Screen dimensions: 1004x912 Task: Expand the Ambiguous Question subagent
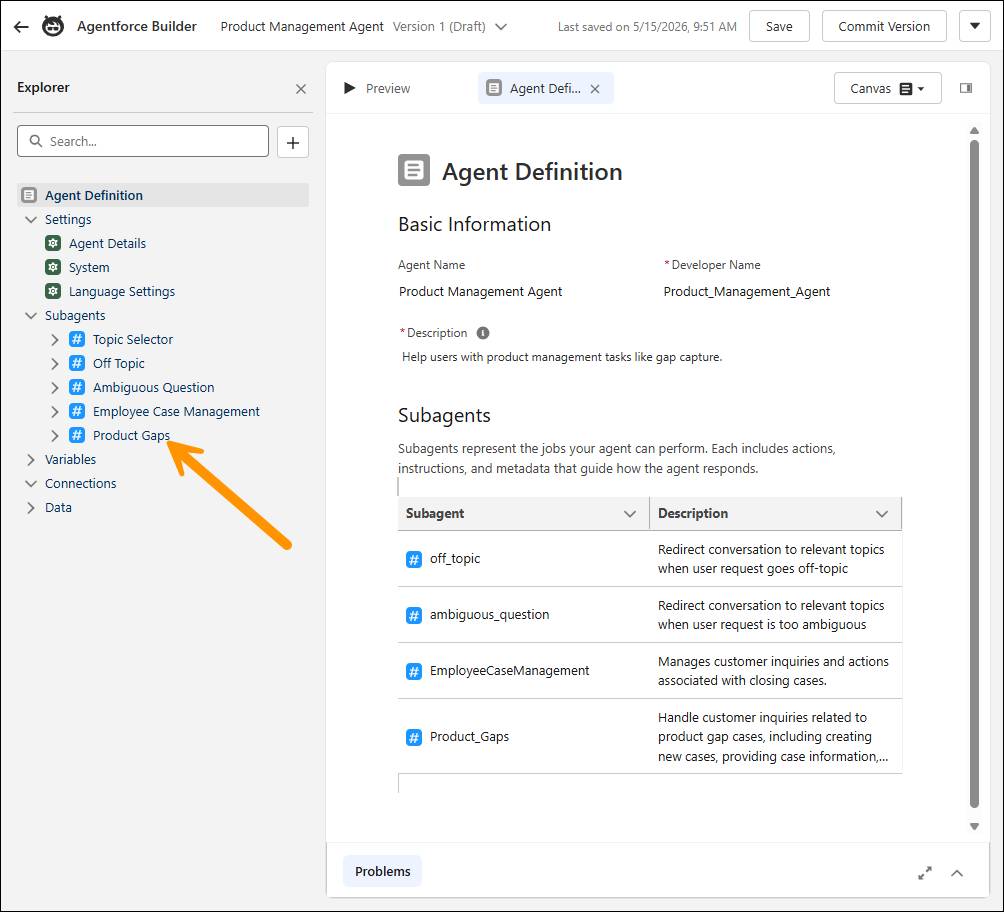(x=54, y=387)
